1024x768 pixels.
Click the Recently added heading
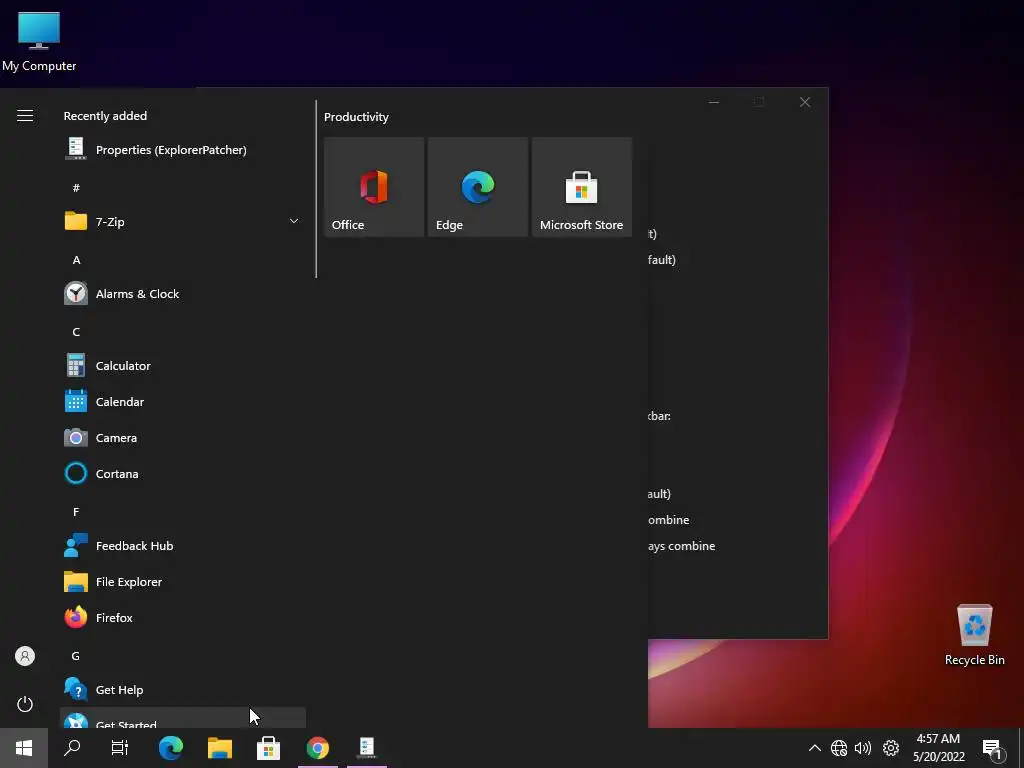105,116
